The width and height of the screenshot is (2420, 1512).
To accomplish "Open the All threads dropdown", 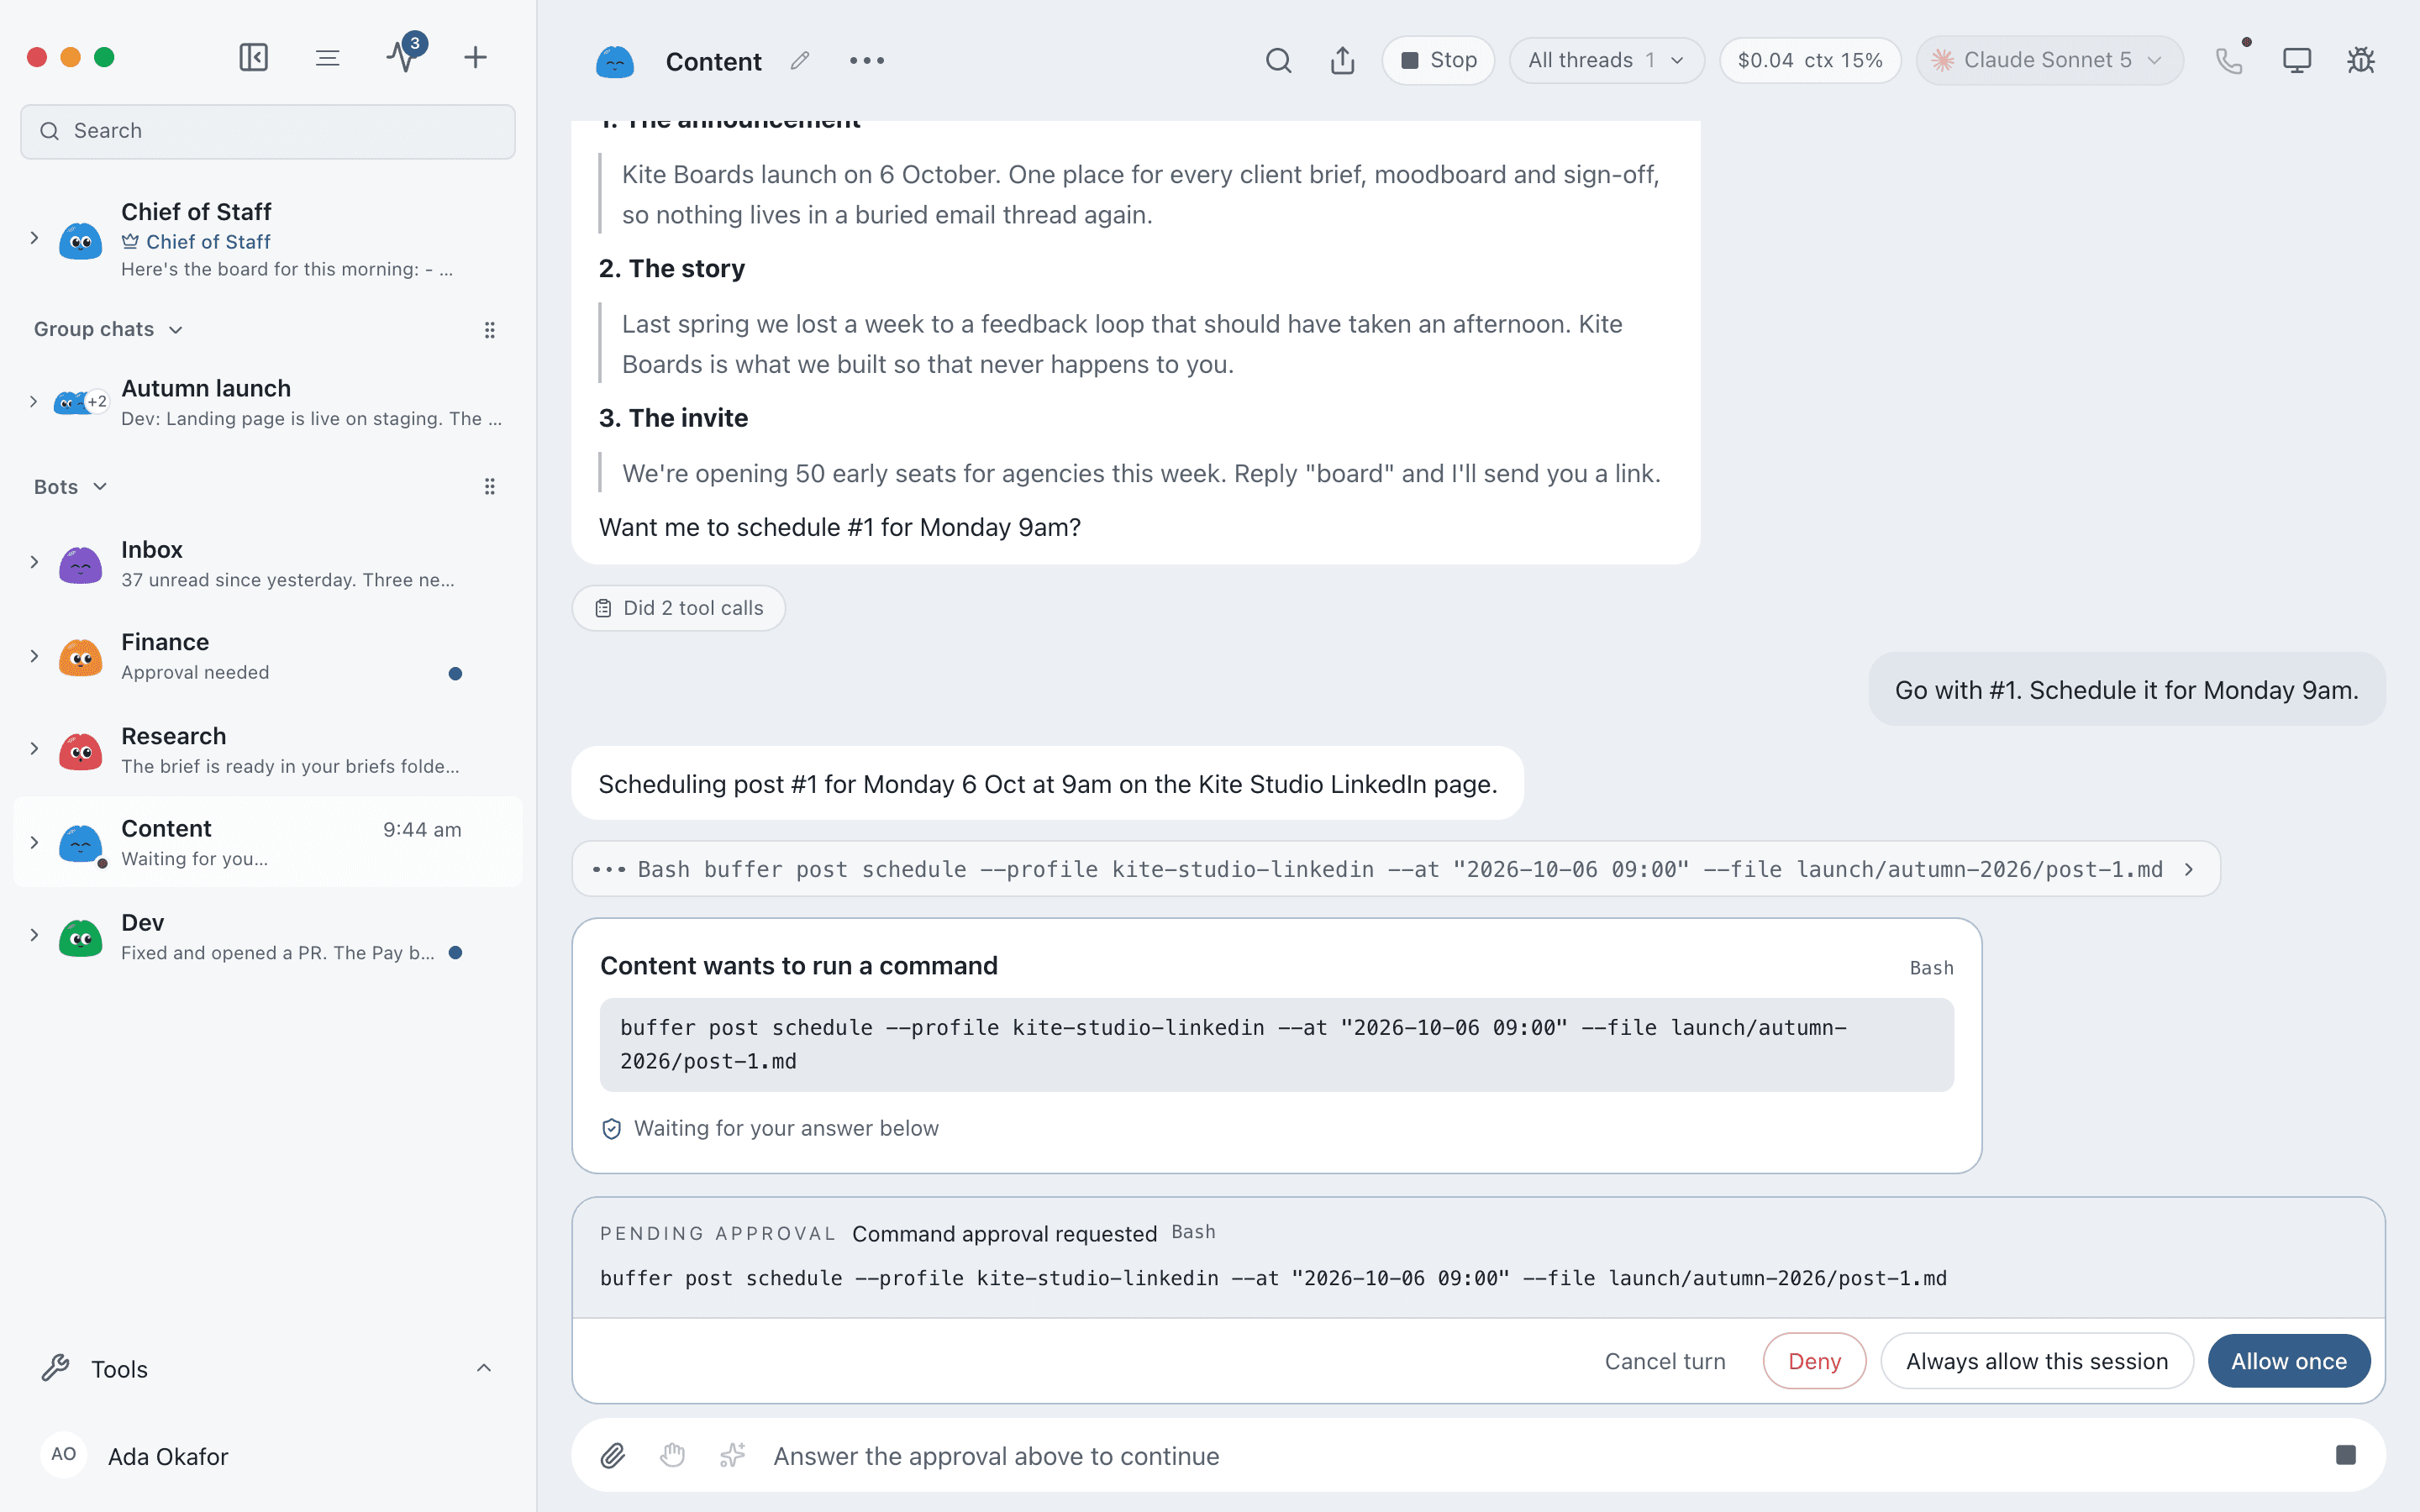I will 1606,61.
